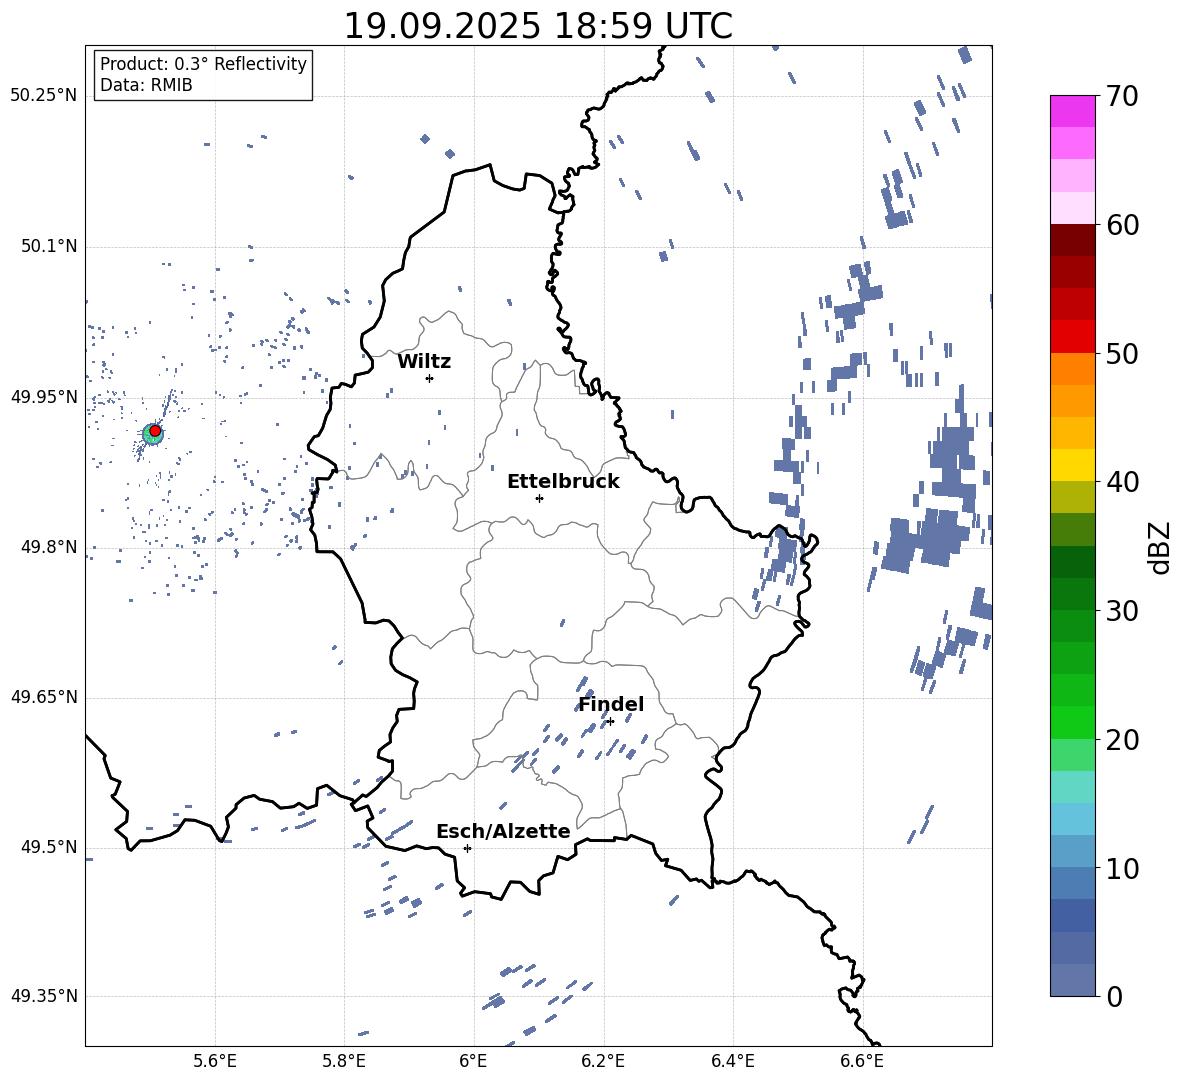Click the 50.25°N latitude label

44,96
